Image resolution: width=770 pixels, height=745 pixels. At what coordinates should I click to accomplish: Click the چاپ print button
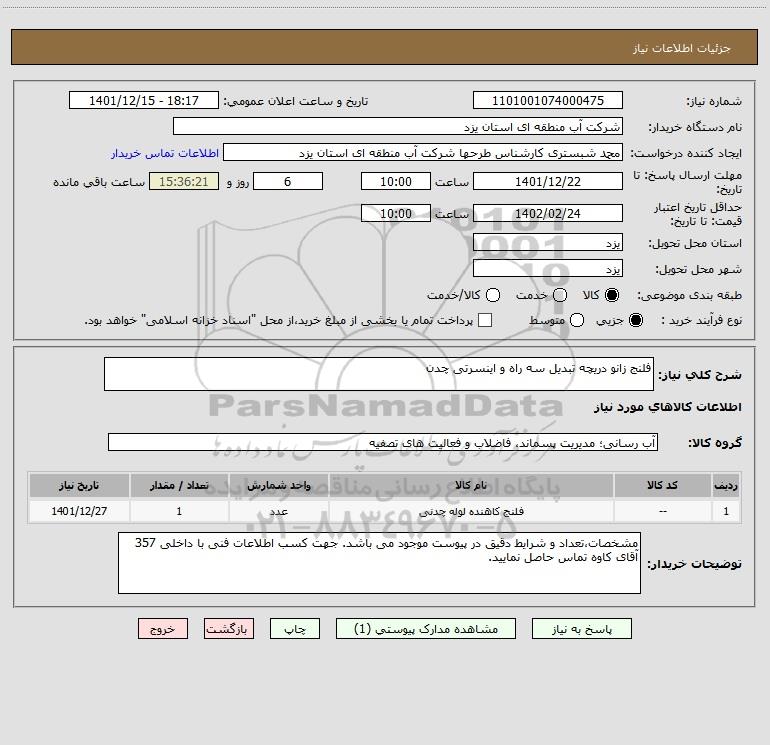pos(295,629)
